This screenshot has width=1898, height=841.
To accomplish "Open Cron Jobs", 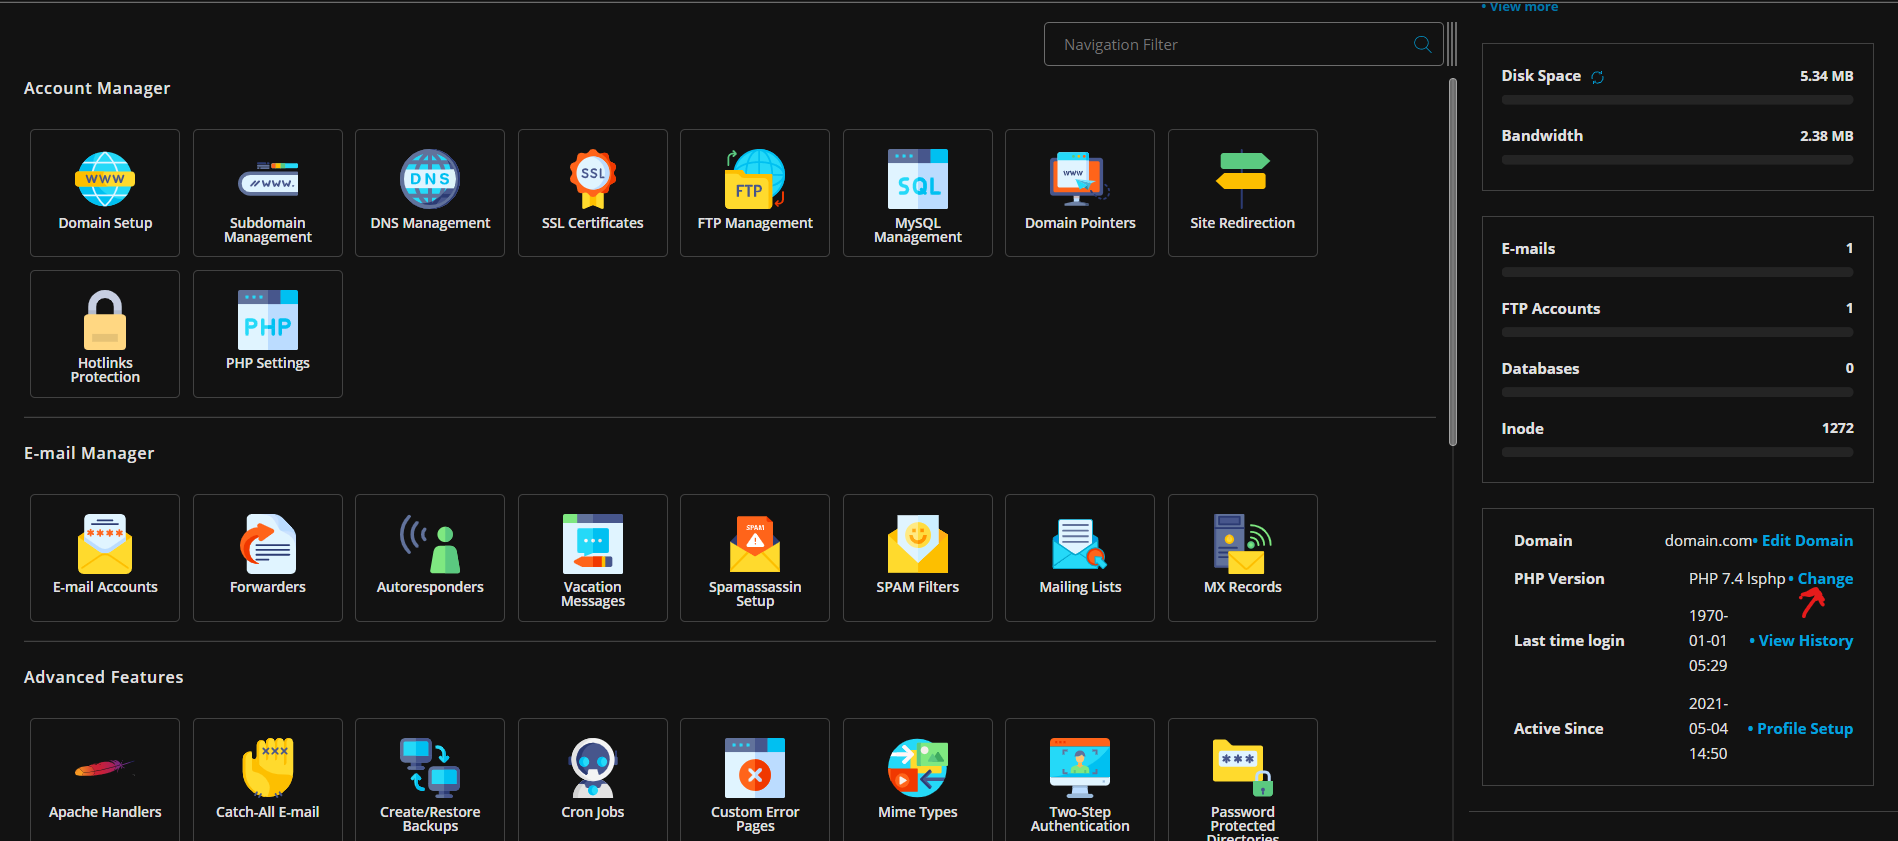I will (x=593, y=780).
